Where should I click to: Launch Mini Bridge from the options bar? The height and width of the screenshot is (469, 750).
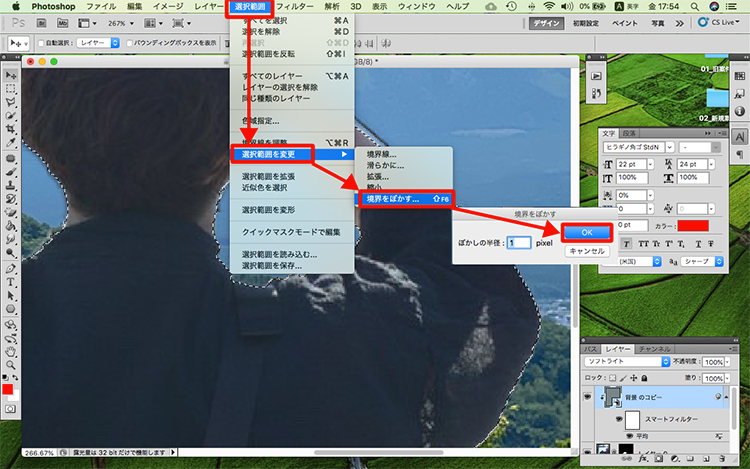point(62,23)
